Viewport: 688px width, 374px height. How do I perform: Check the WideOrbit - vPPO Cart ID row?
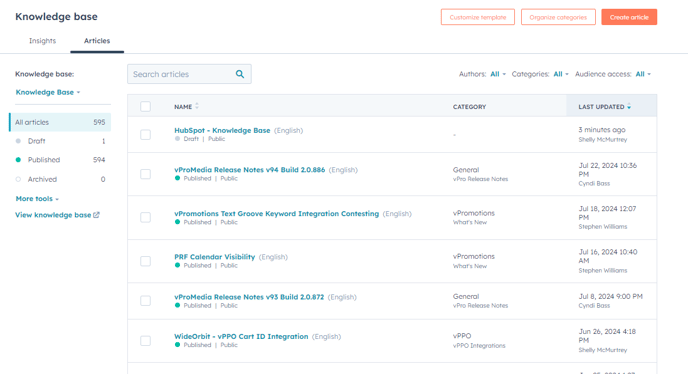[145, 341]
